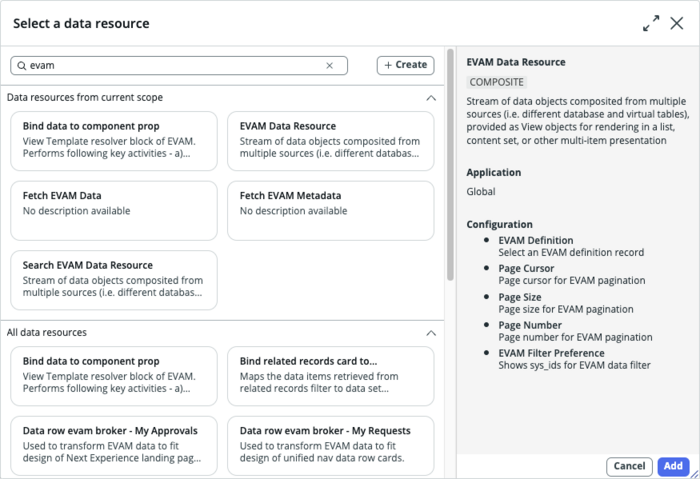The image size is (700, 479).
Task: Click the Page Number configuration item
Action: (x=575, y=331)
